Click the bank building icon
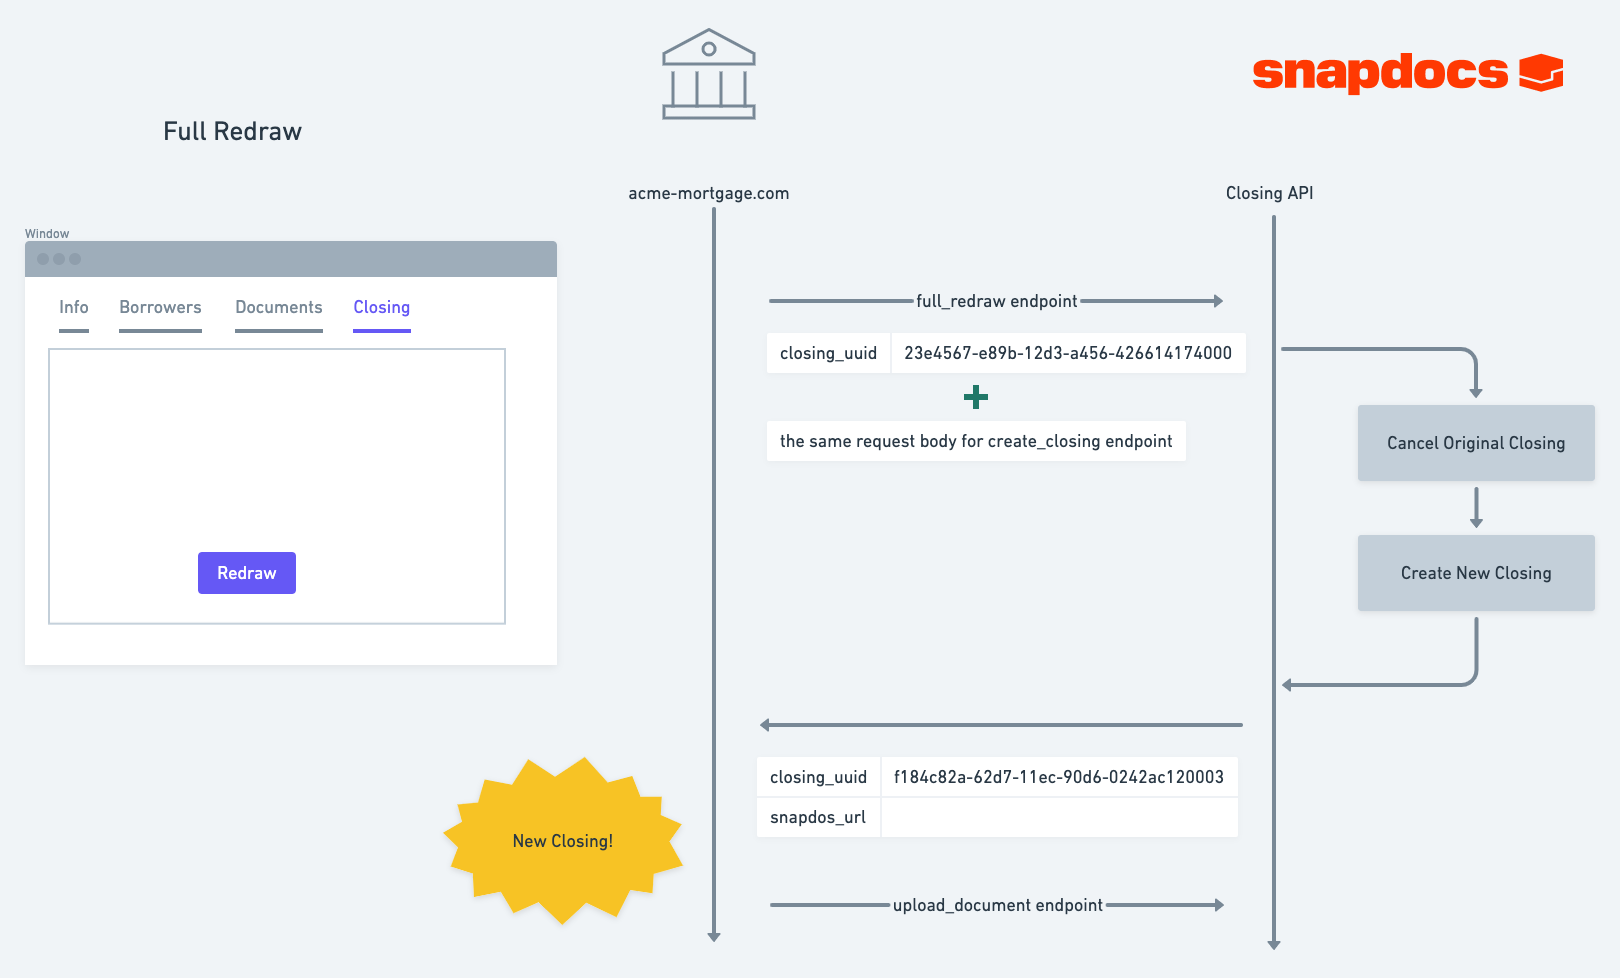 click(x=709, y=74)
